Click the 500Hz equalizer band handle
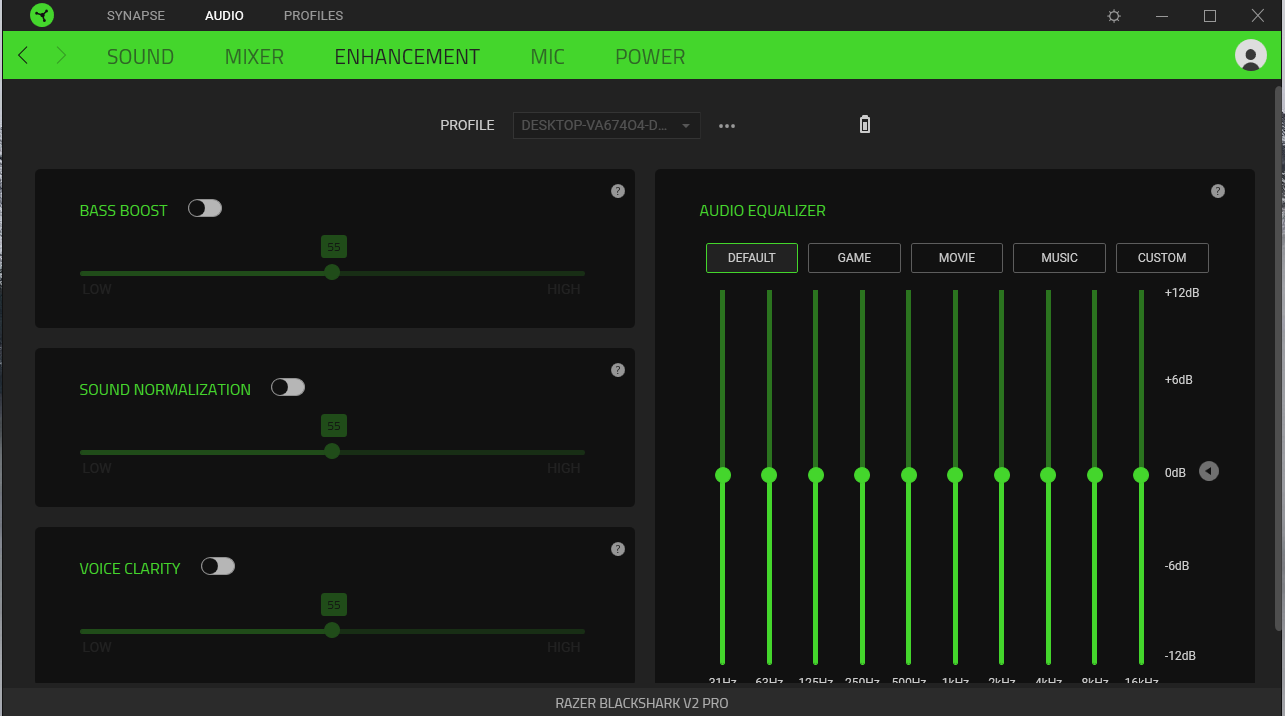This screenshot has height=716, width=1285. (x=909, y=475)
